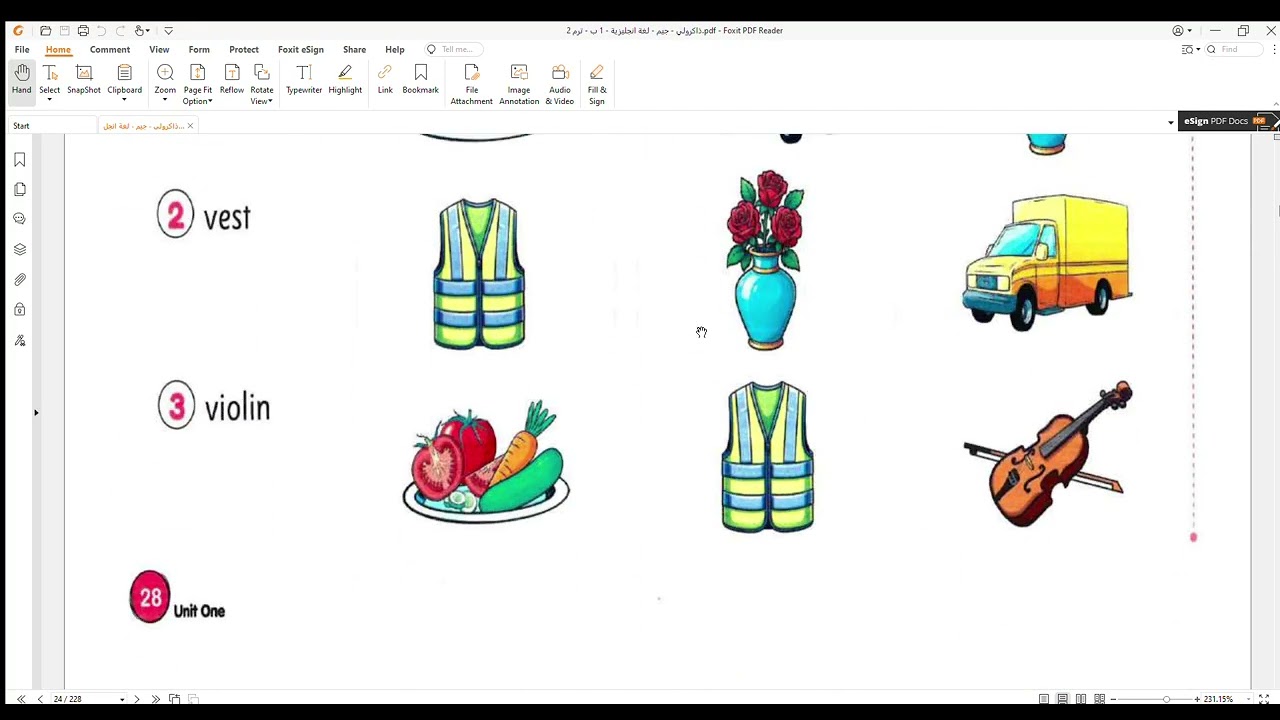The height and width of the screenshot is (720, 1280).
Task: Open Attachments panel in left sidebar
Action: (19, 280)
